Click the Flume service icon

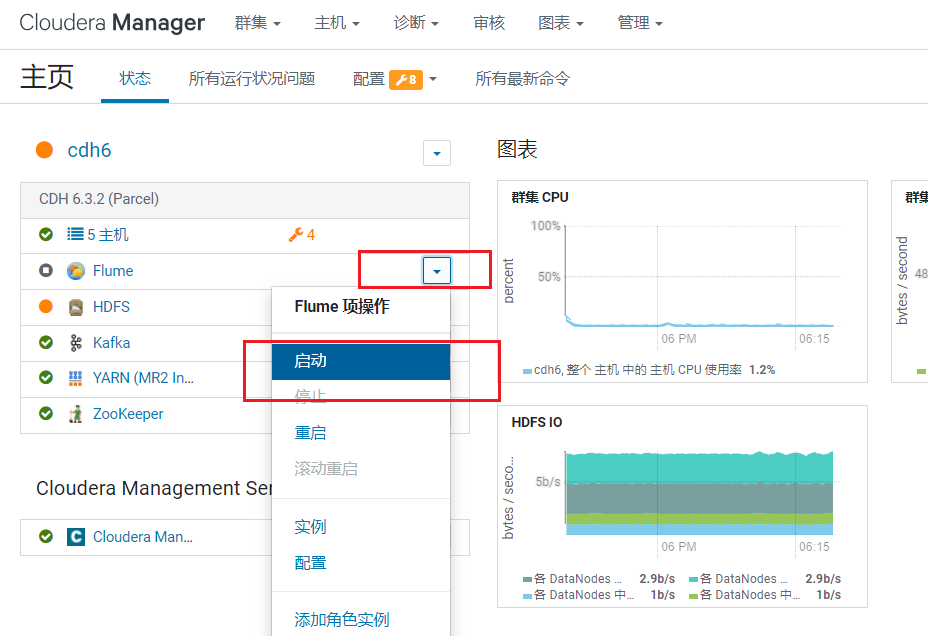76,271
